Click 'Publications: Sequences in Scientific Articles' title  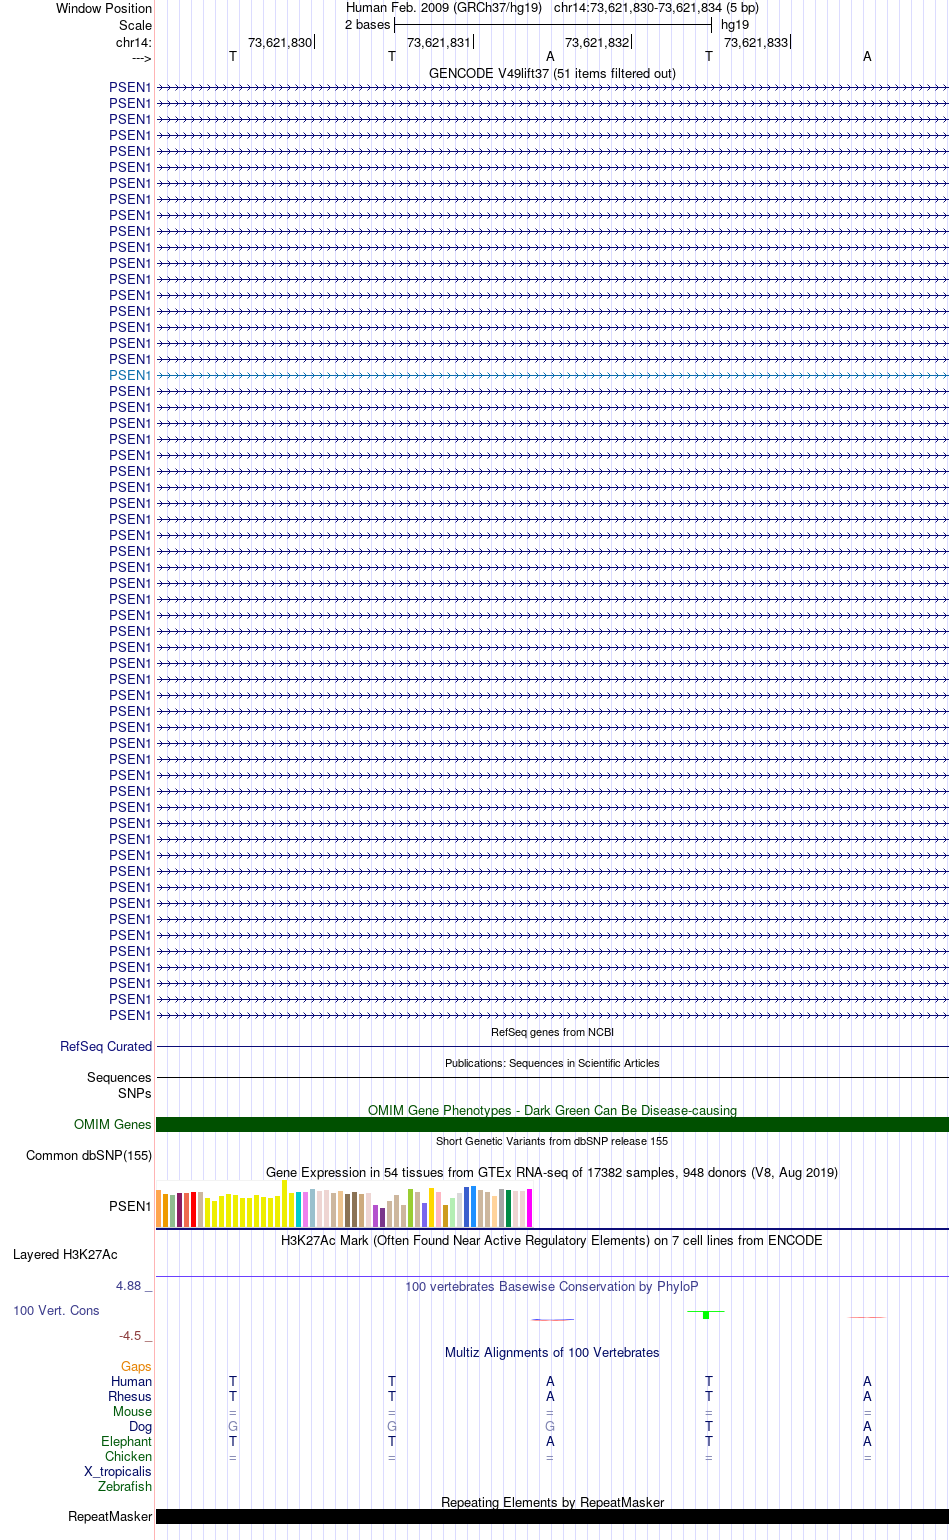[x=552, y=1063]
